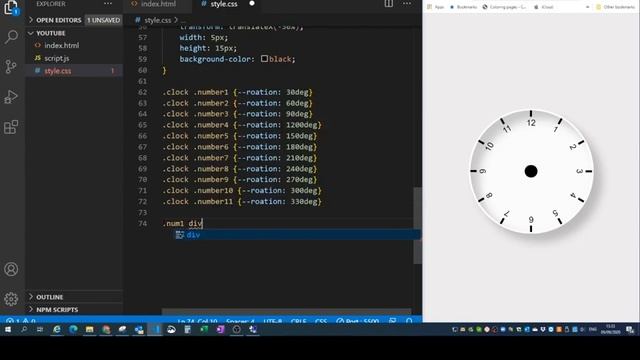This screenshot has width=640, height=360.
Task: Click the 1 UNSAVED badge
Action: click(104, 20)
